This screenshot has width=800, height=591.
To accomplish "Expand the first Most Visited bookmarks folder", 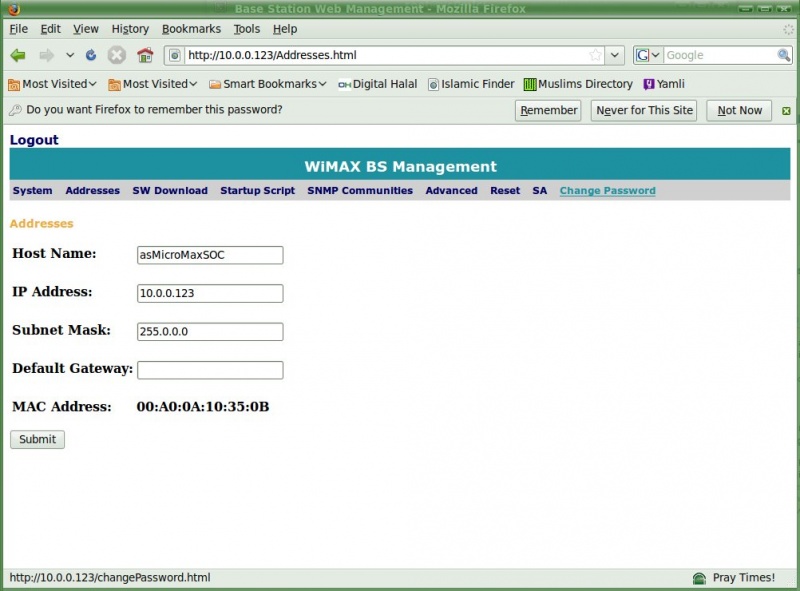I will [52, 84].
